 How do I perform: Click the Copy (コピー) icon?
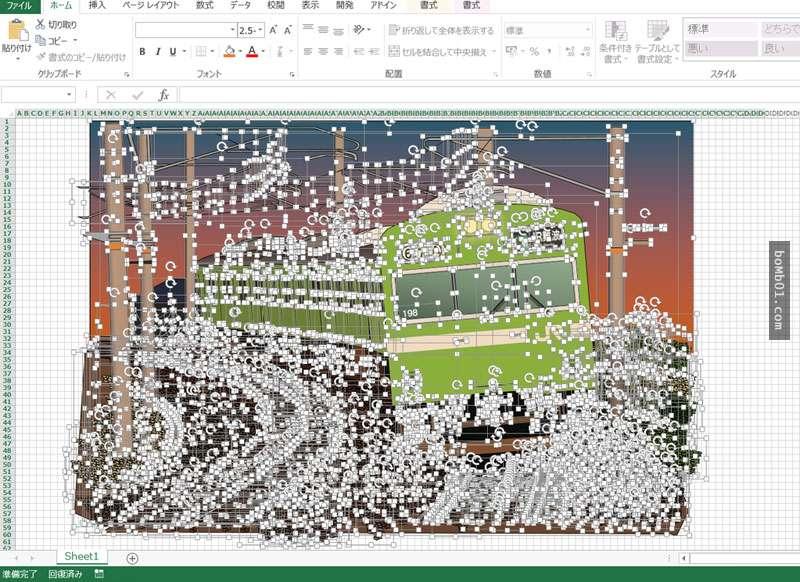[x=40, y=40]
